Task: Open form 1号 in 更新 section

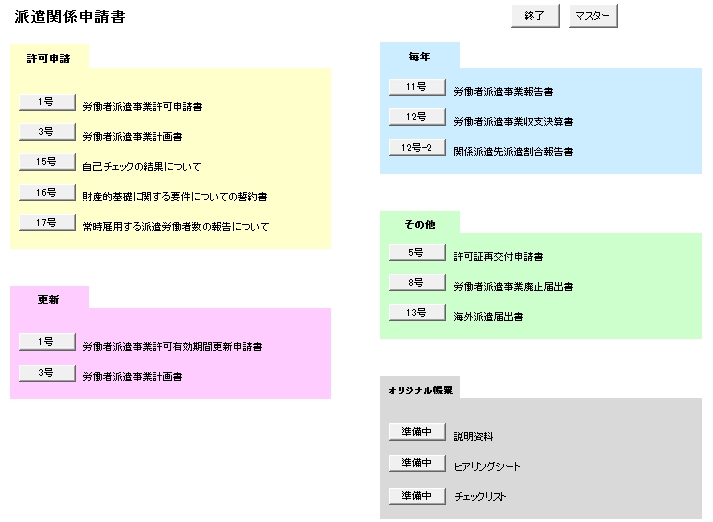Action: [47, 342]
